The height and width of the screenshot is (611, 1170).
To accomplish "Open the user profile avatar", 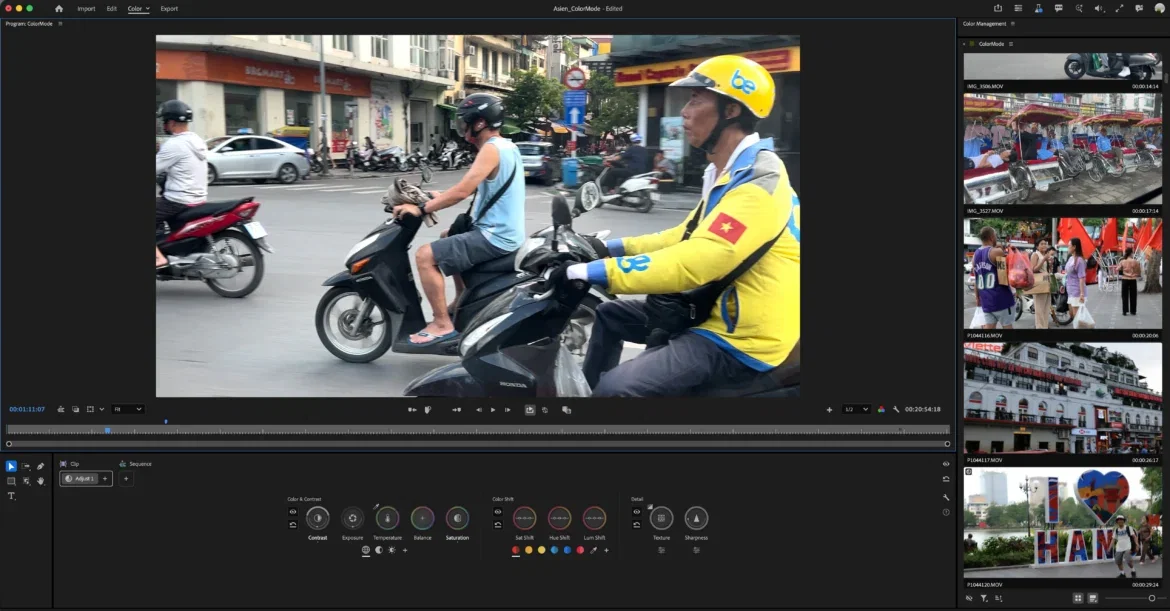I will 1160,8.
